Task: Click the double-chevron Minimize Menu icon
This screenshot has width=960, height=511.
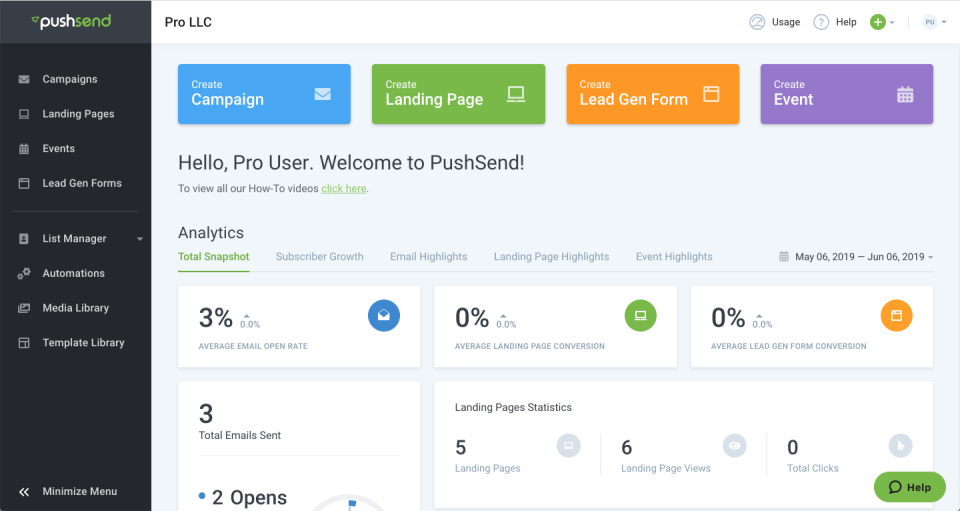Action: 24,491
